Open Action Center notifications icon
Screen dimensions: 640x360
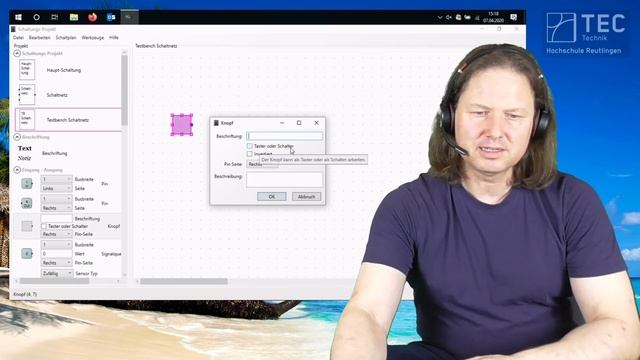[x=513, y=17]
